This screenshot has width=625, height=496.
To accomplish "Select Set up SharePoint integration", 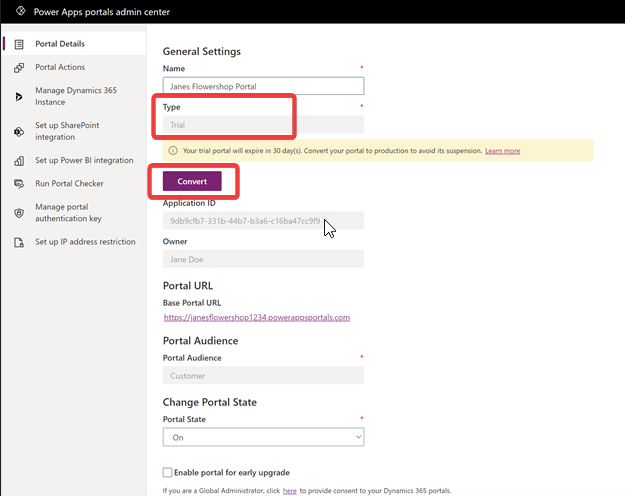I will coord(67,131).
